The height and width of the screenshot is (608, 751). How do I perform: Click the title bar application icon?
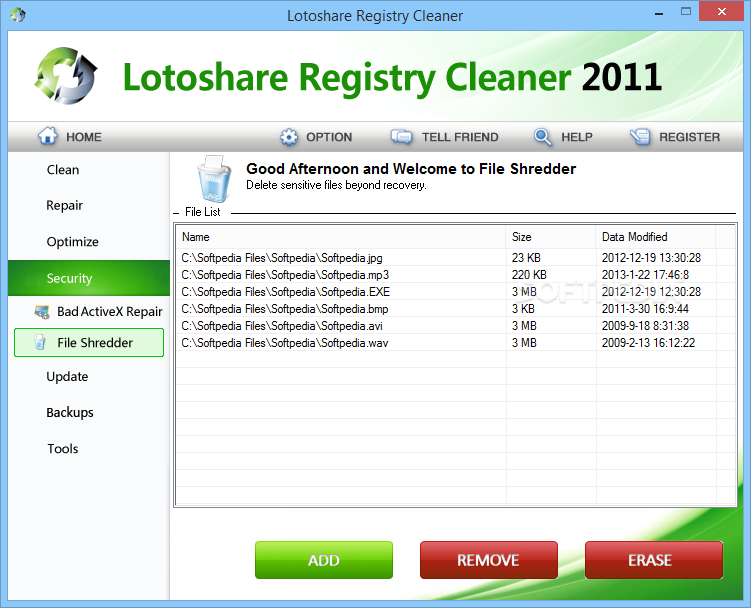[18, 15]
